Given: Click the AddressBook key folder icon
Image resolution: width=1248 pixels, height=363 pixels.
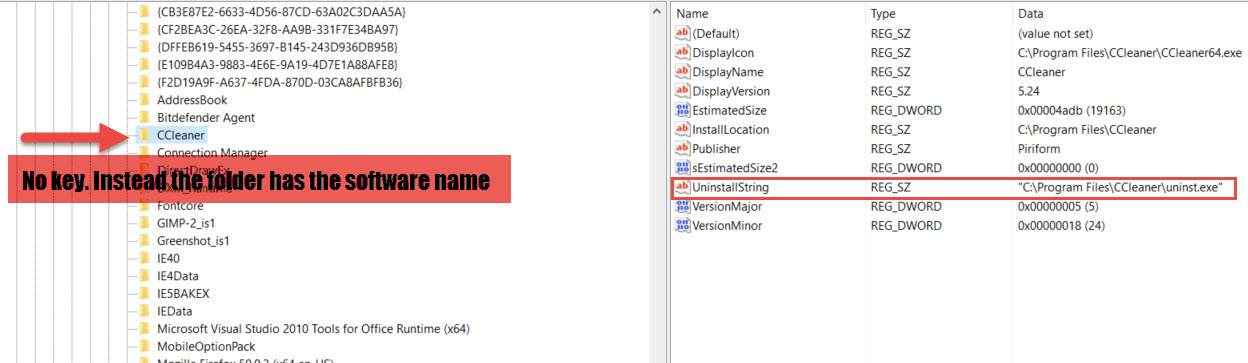Looking at the screenshot, I should pos(144,100).
